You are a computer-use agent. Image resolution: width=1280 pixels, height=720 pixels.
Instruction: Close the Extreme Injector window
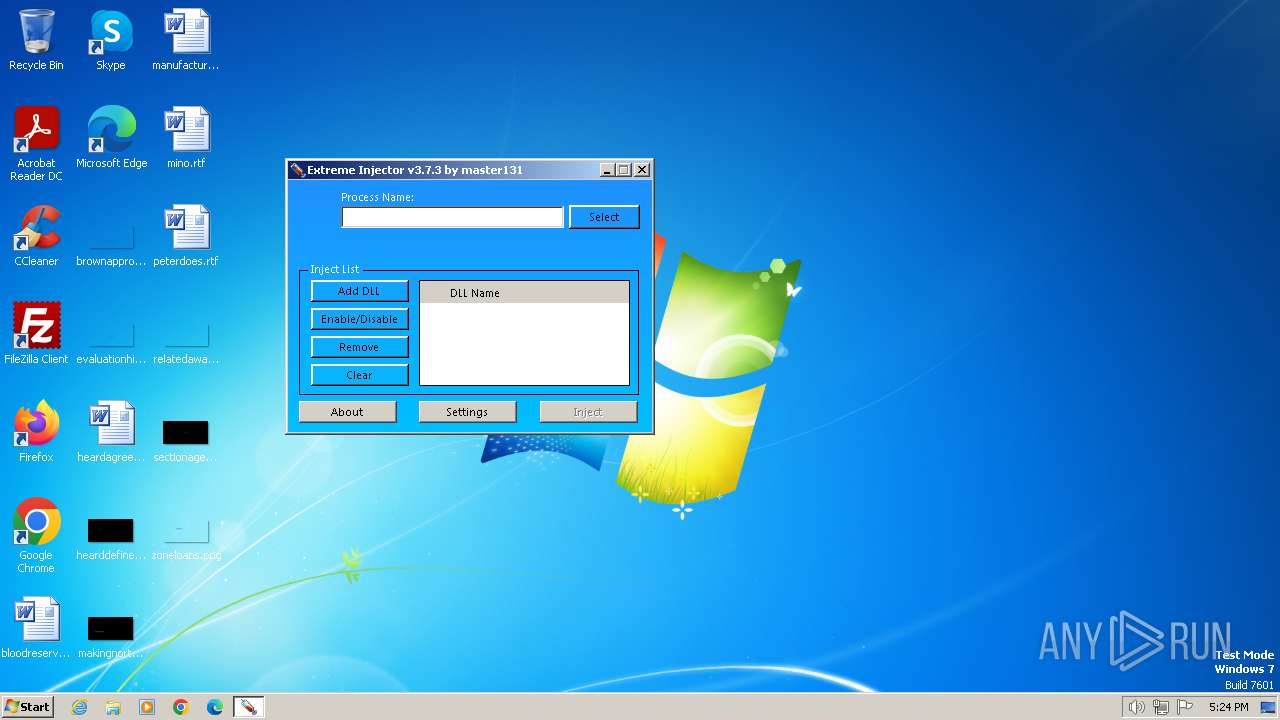pyautogui.click(x=642, y=170)
